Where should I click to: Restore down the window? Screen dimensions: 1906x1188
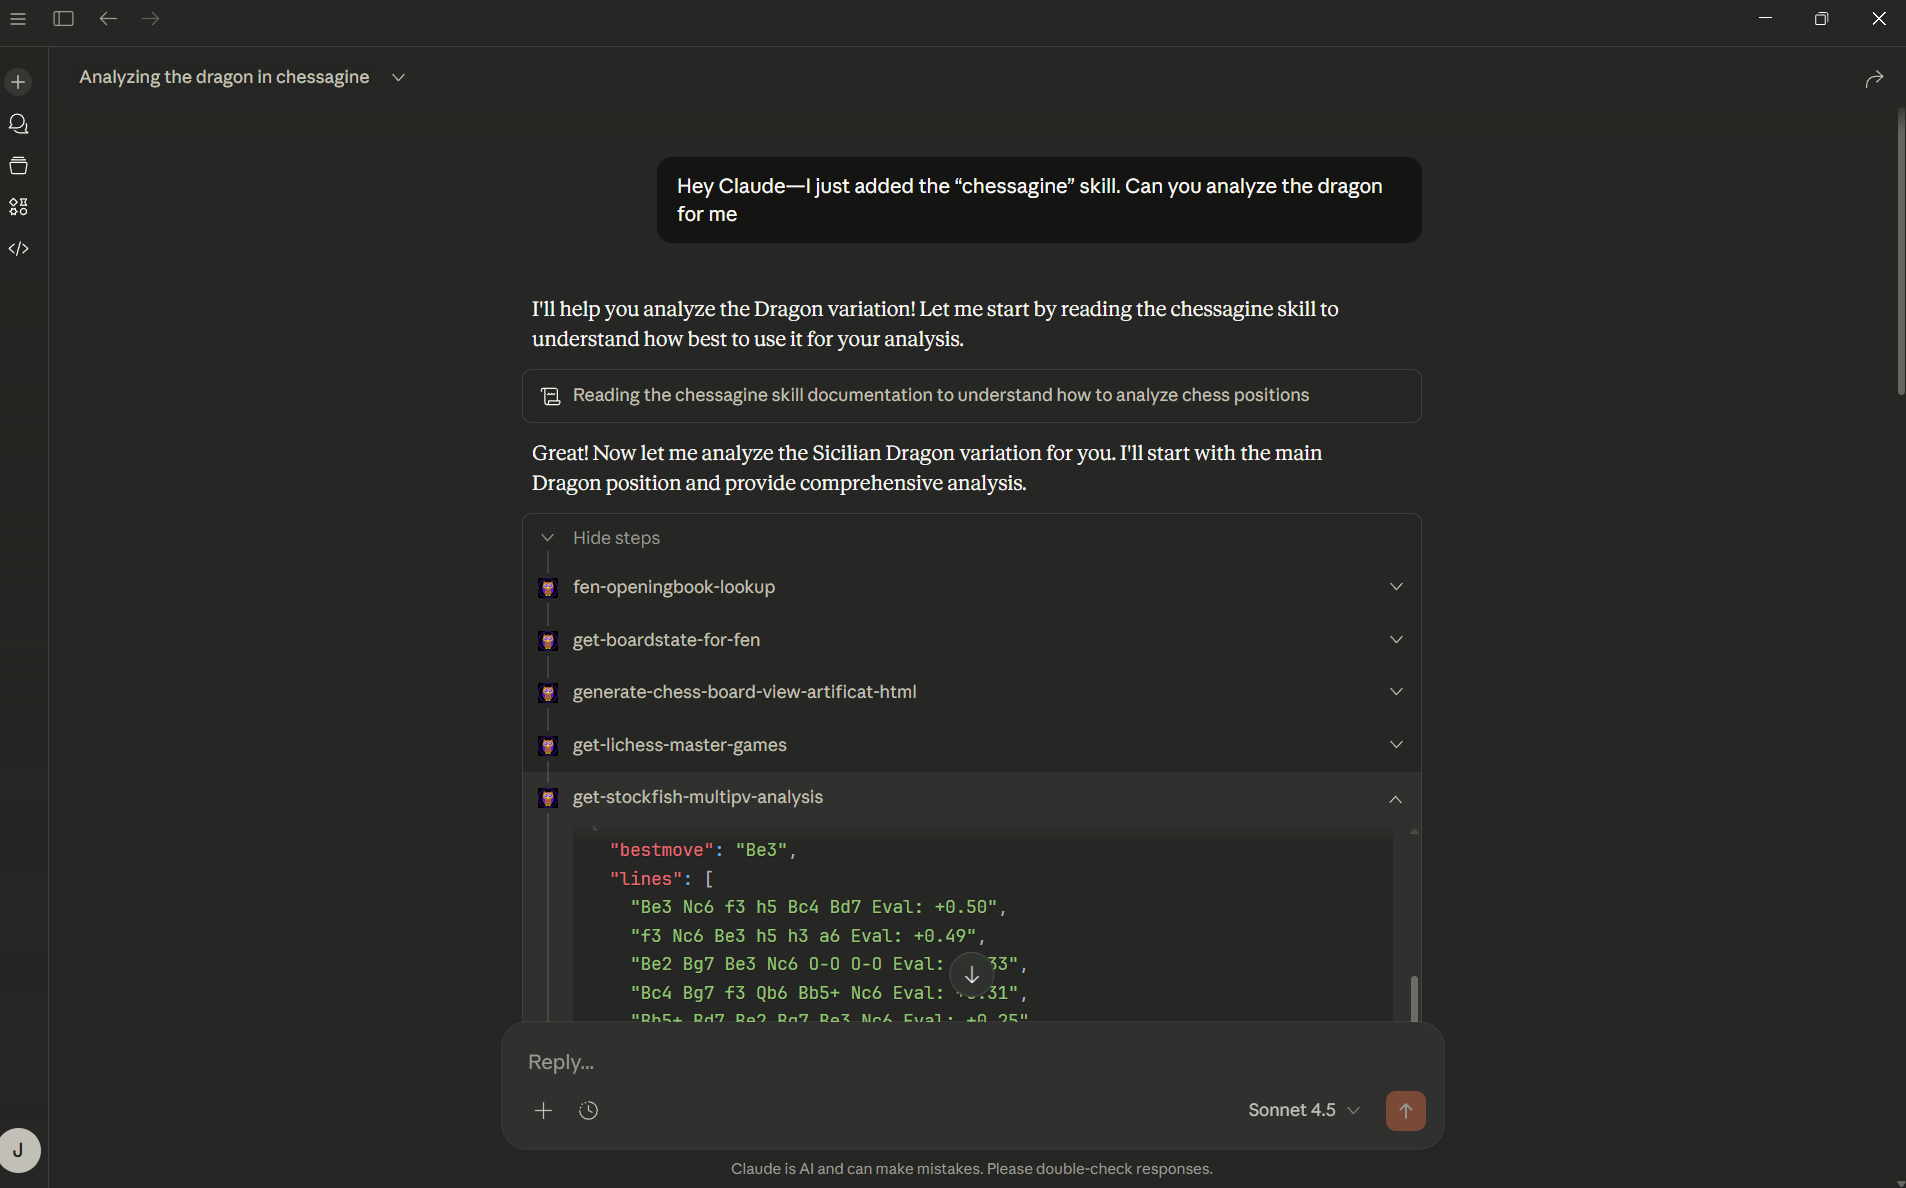tap(1821, 19)
